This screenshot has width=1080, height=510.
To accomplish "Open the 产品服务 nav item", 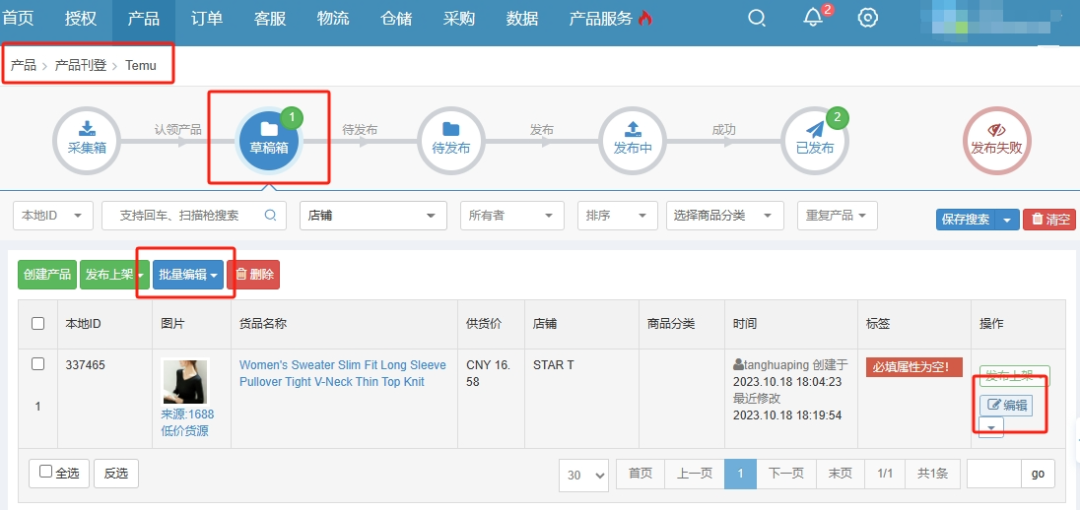I will [601, 19].
